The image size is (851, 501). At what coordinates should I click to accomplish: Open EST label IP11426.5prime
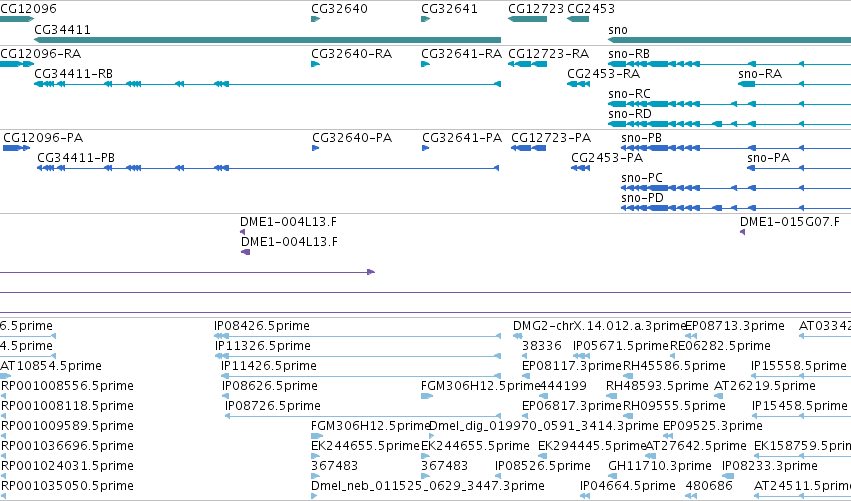pos(269,366)
